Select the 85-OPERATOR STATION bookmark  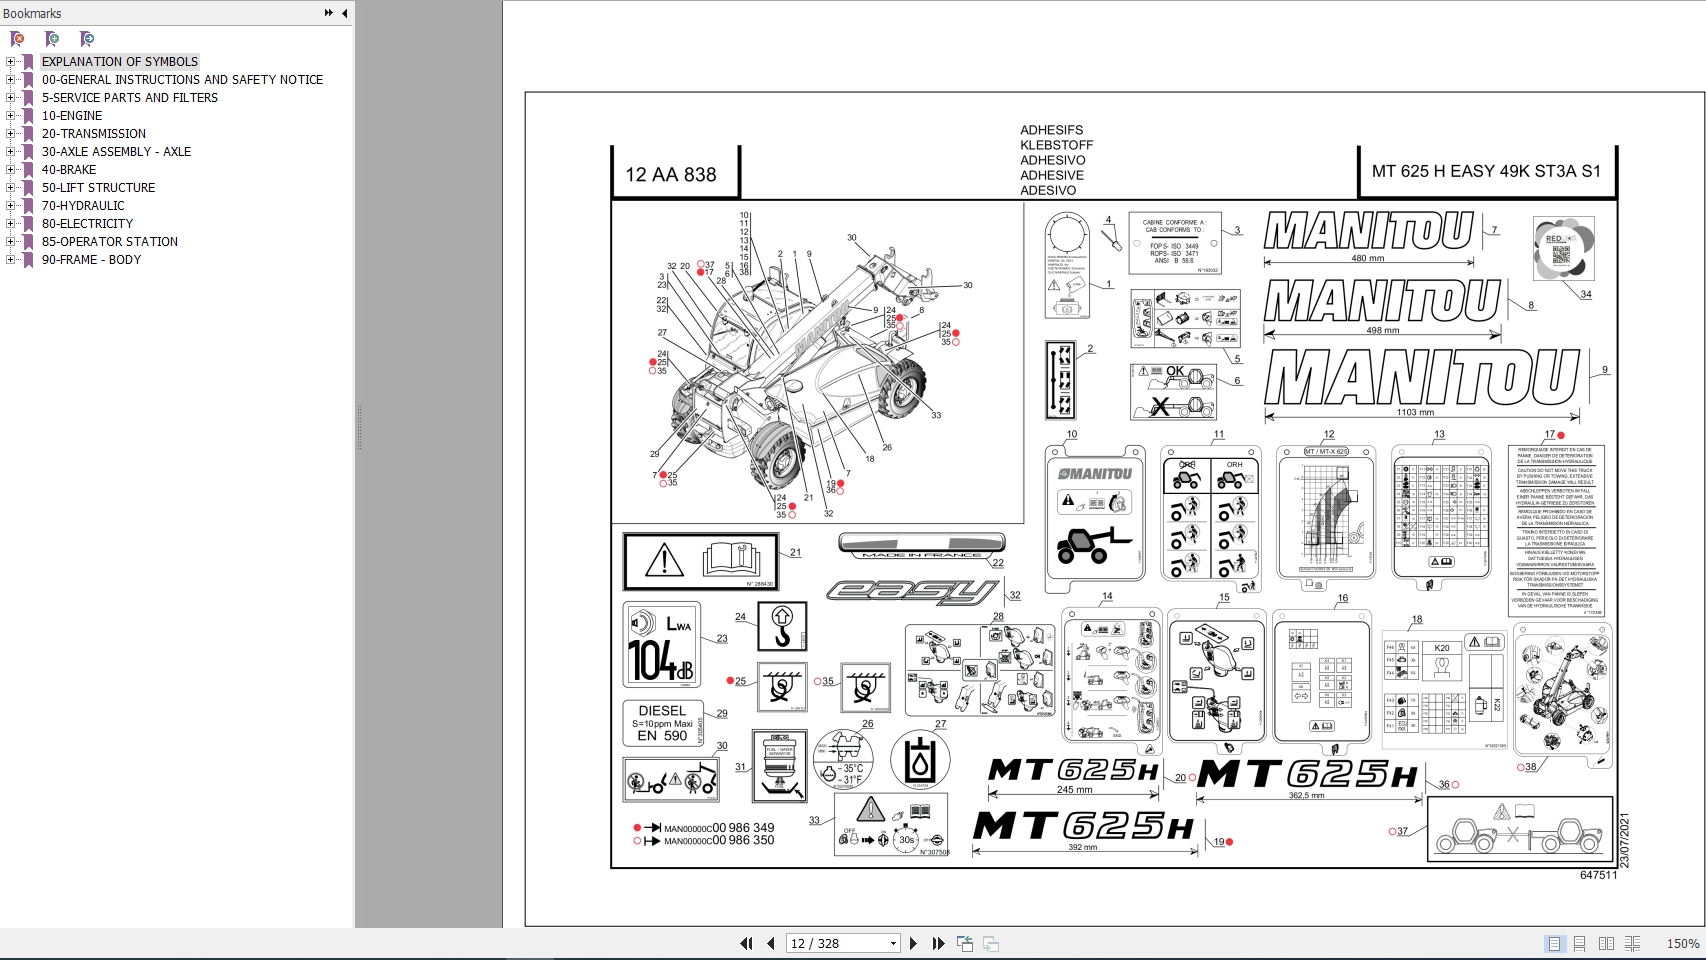(x=110, y=242)
